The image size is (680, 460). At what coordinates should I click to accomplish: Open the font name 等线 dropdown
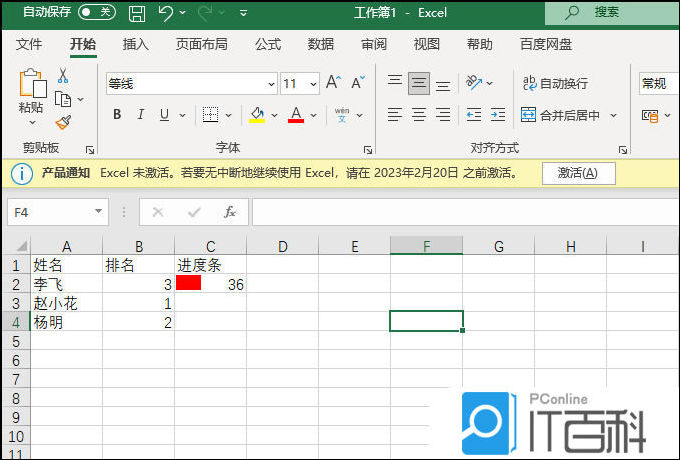[x=271, y=84]
